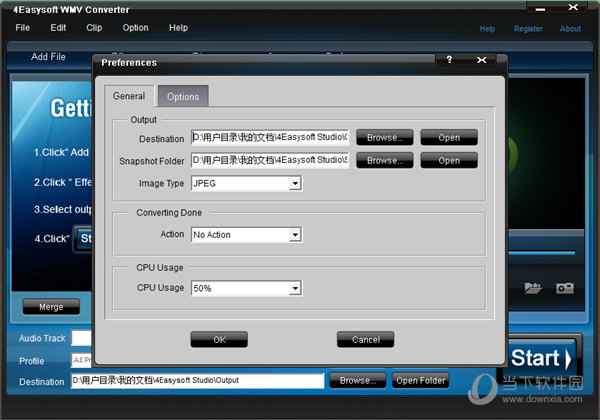Click Browse next to main window Destination
The height and width of the screenshot is (420, 600).
point(357,380)
